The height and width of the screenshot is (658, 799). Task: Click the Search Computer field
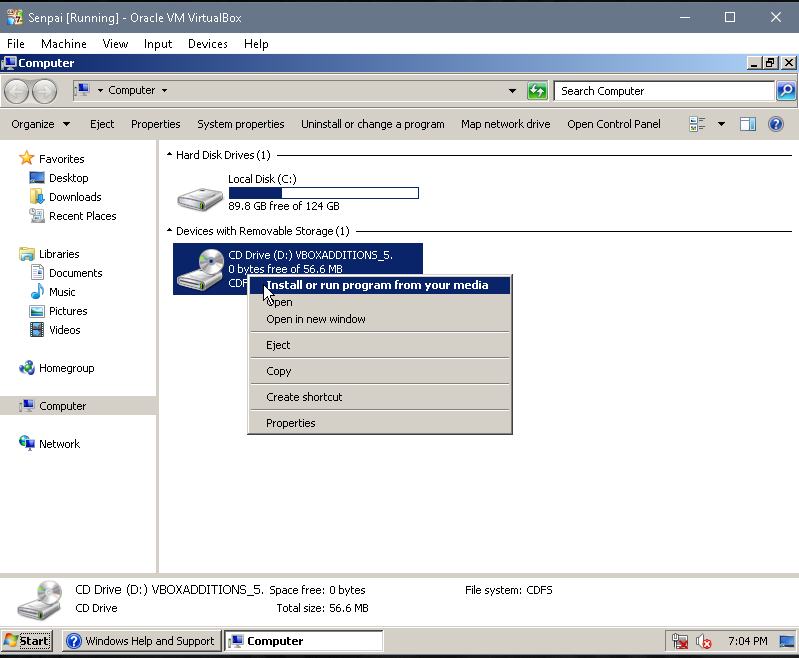tap(663, 91)
